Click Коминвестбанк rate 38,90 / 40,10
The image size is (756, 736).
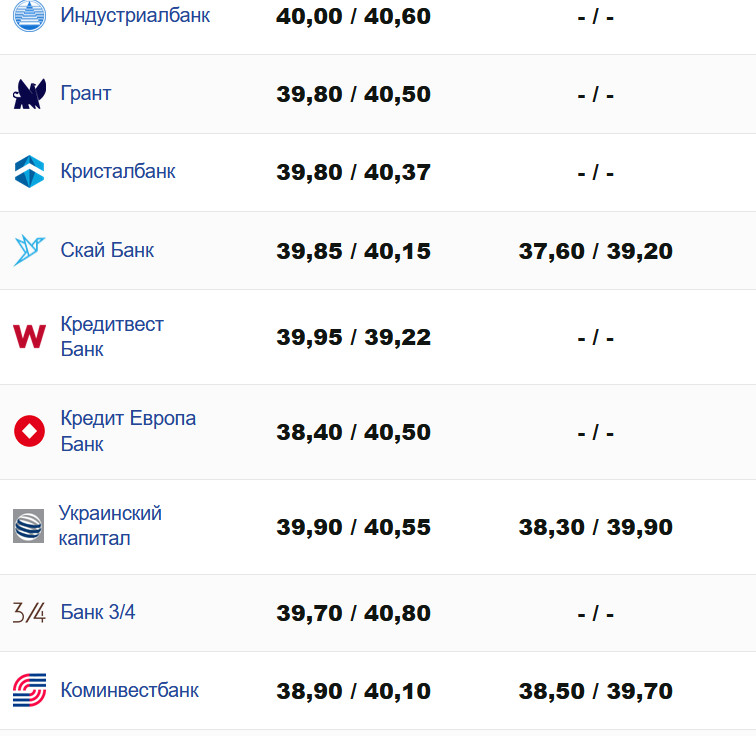[353, 691]
